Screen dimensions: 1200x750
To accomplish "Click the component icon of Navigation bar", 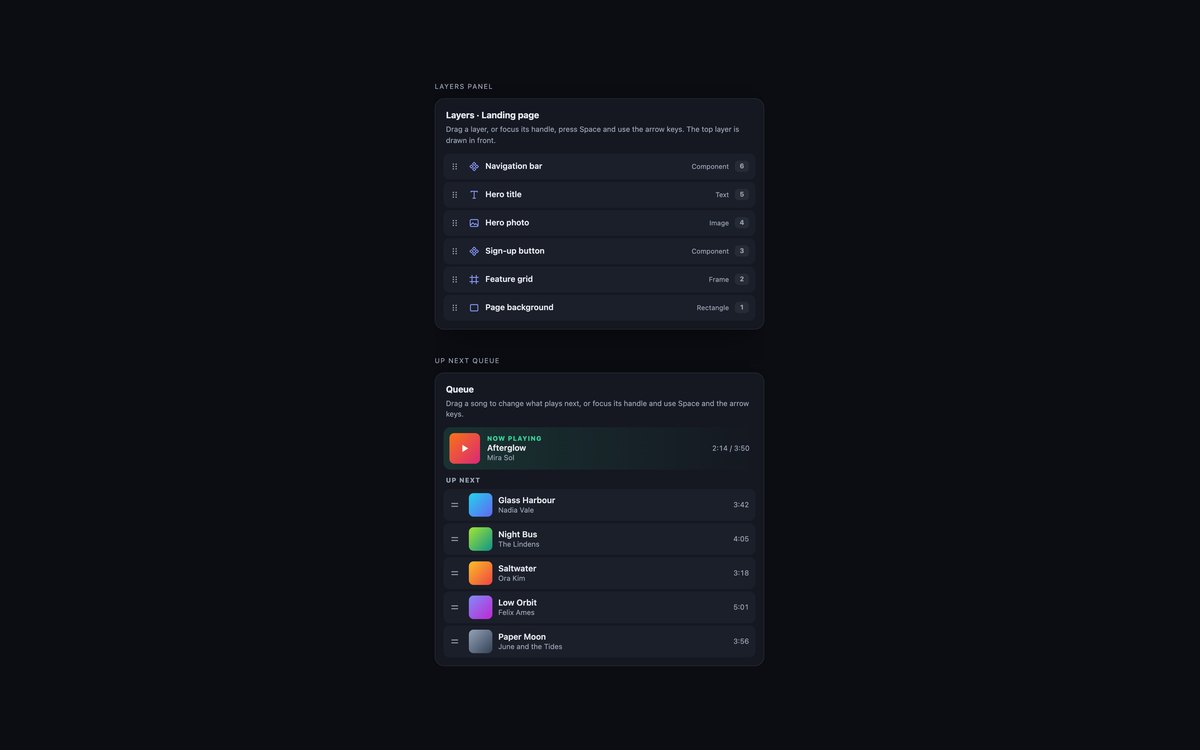I will coord(474,167).
